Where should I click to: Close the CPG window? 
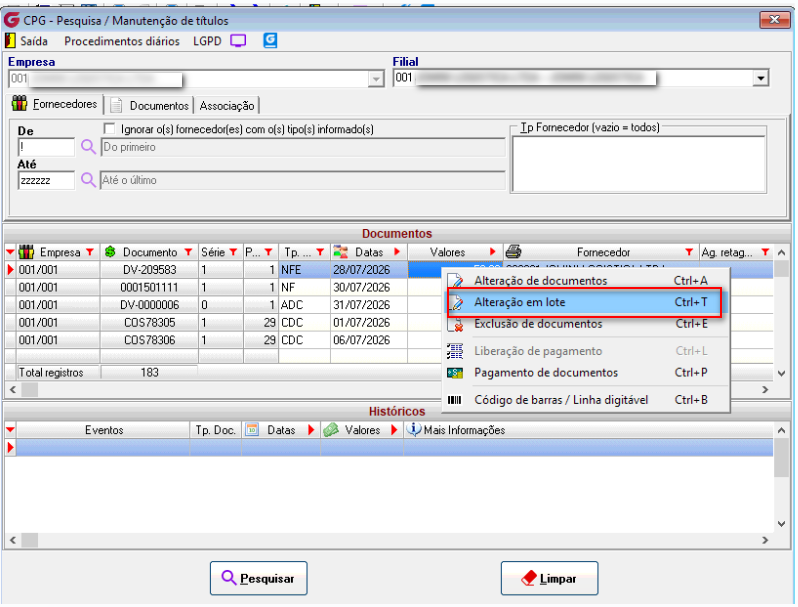(775, 20)
